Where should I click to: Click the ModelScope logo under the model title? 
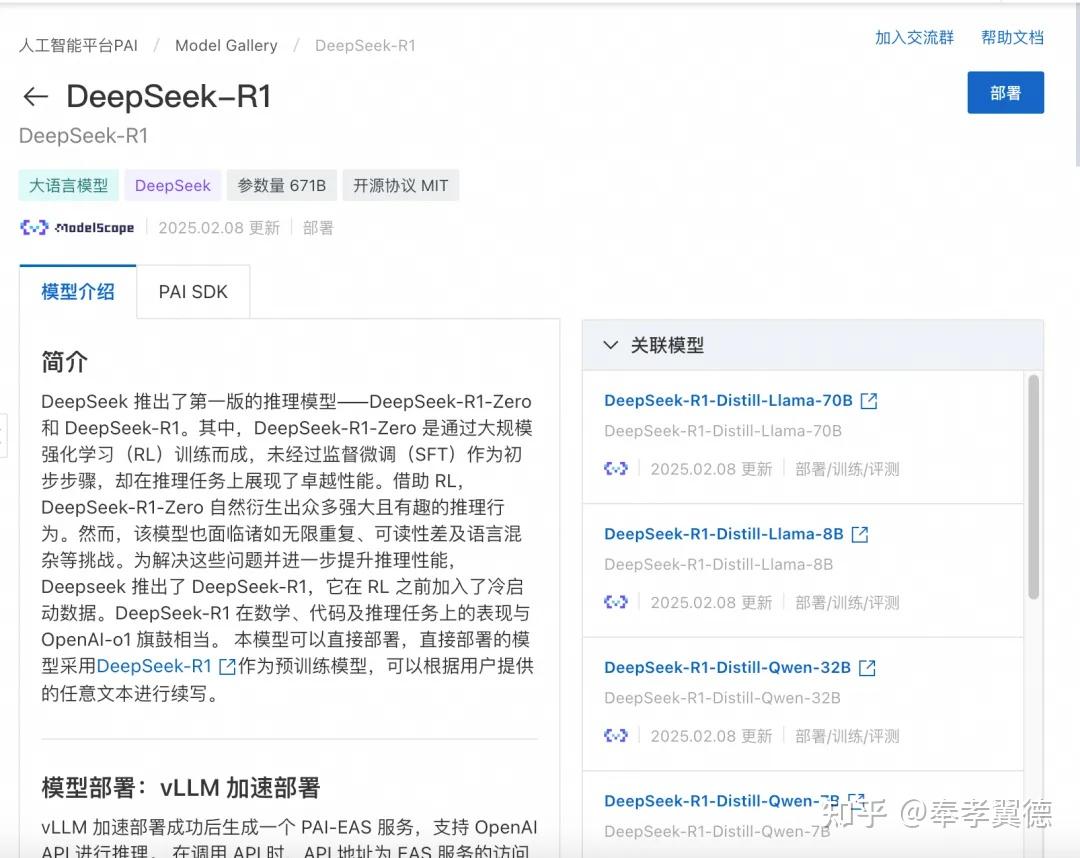click(x=78, y=227)
